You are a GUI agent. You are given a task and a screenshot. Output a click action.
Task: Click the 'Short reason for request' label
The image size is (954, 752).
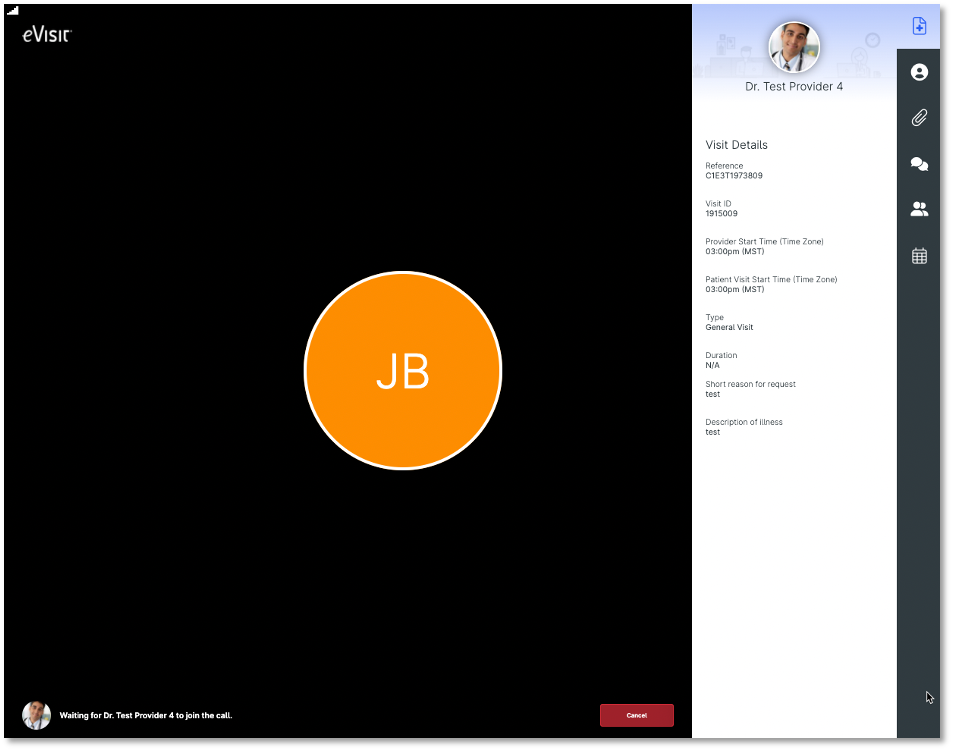[750, 384]
